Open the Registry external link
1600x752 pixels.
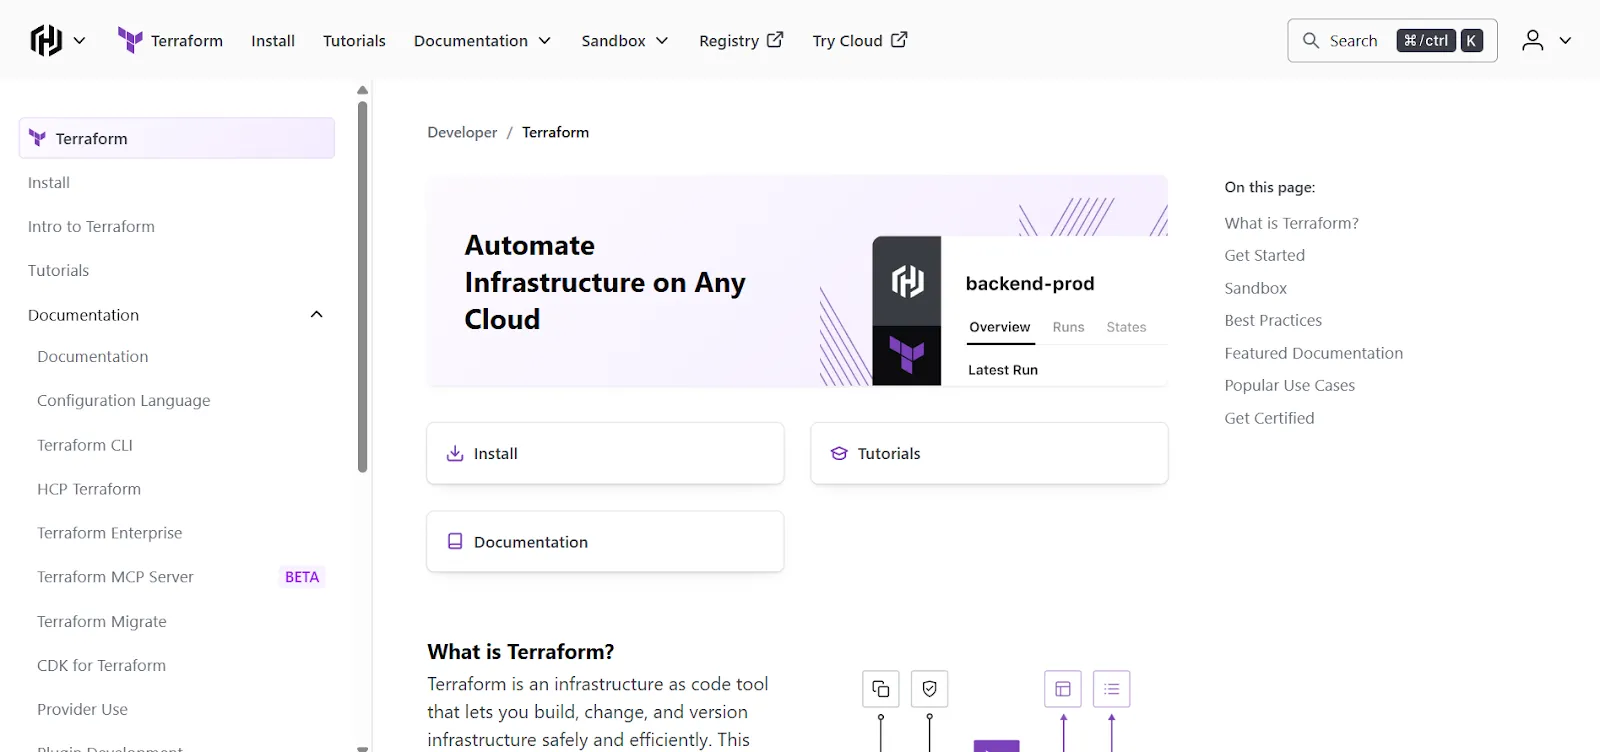click(x=741, y=41)
